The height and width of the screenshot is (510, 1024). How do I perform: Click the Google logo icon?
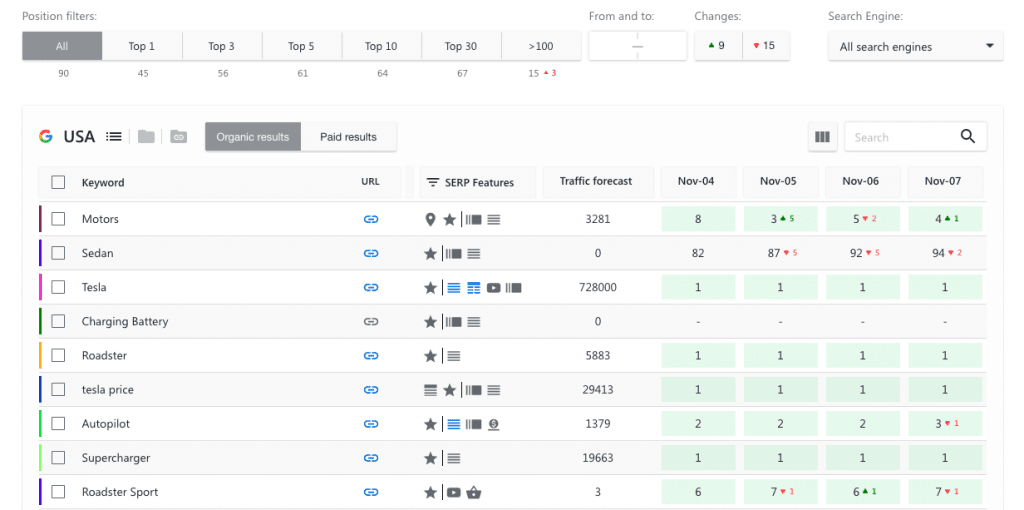click(46, 136)
